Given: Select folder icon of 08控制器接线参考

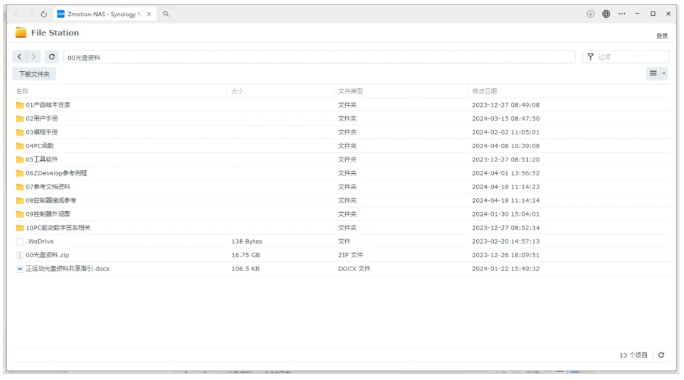Looking at the screenshot, I should (x=20, y=200).
